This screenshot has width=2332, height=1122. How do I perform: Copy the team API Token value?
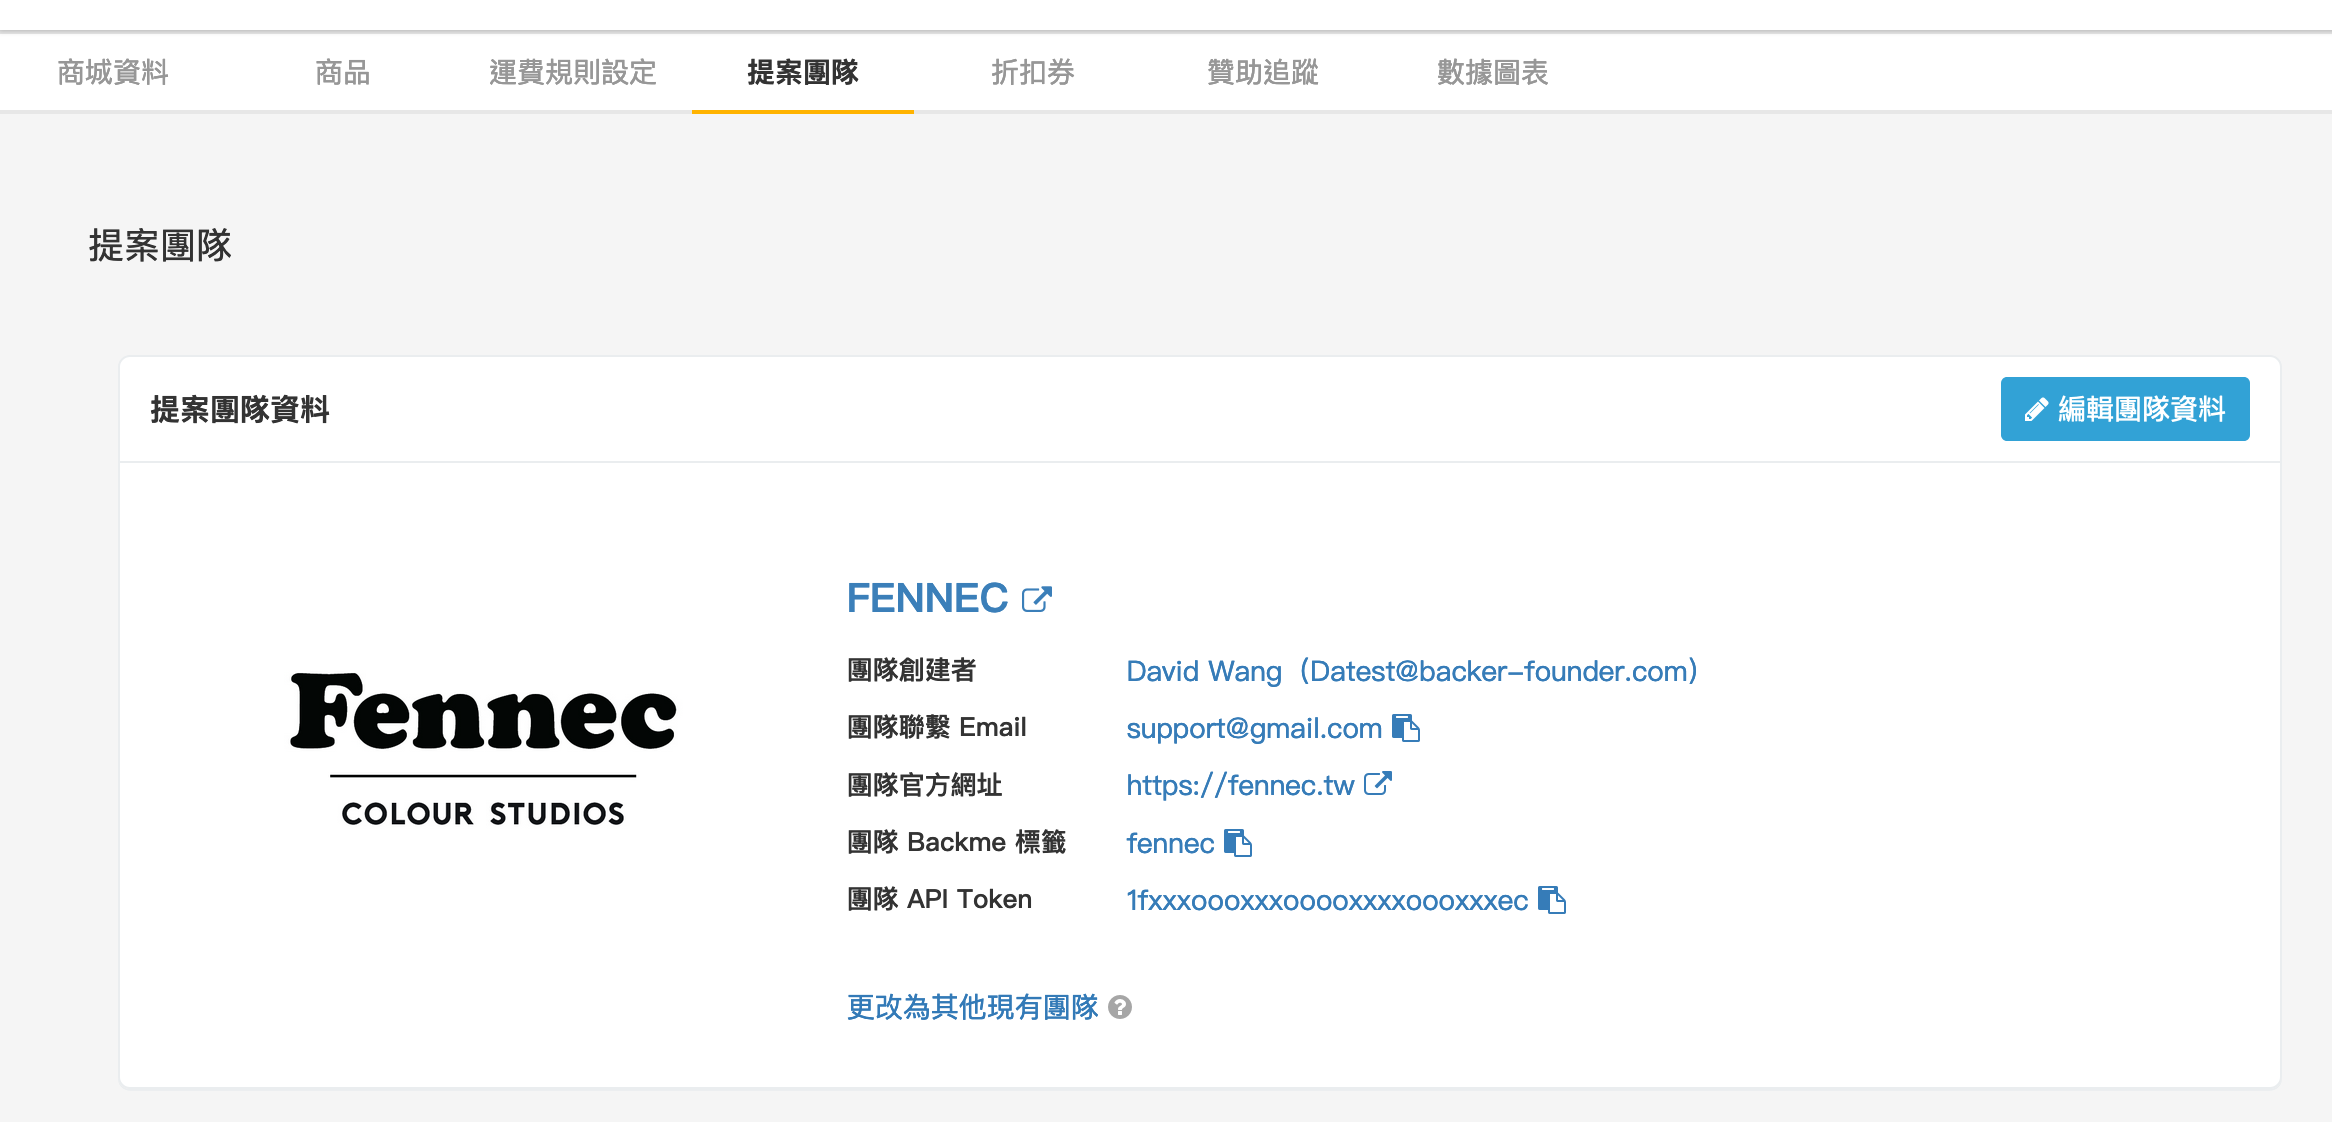pyautogui.click(x=1552, y=900)
